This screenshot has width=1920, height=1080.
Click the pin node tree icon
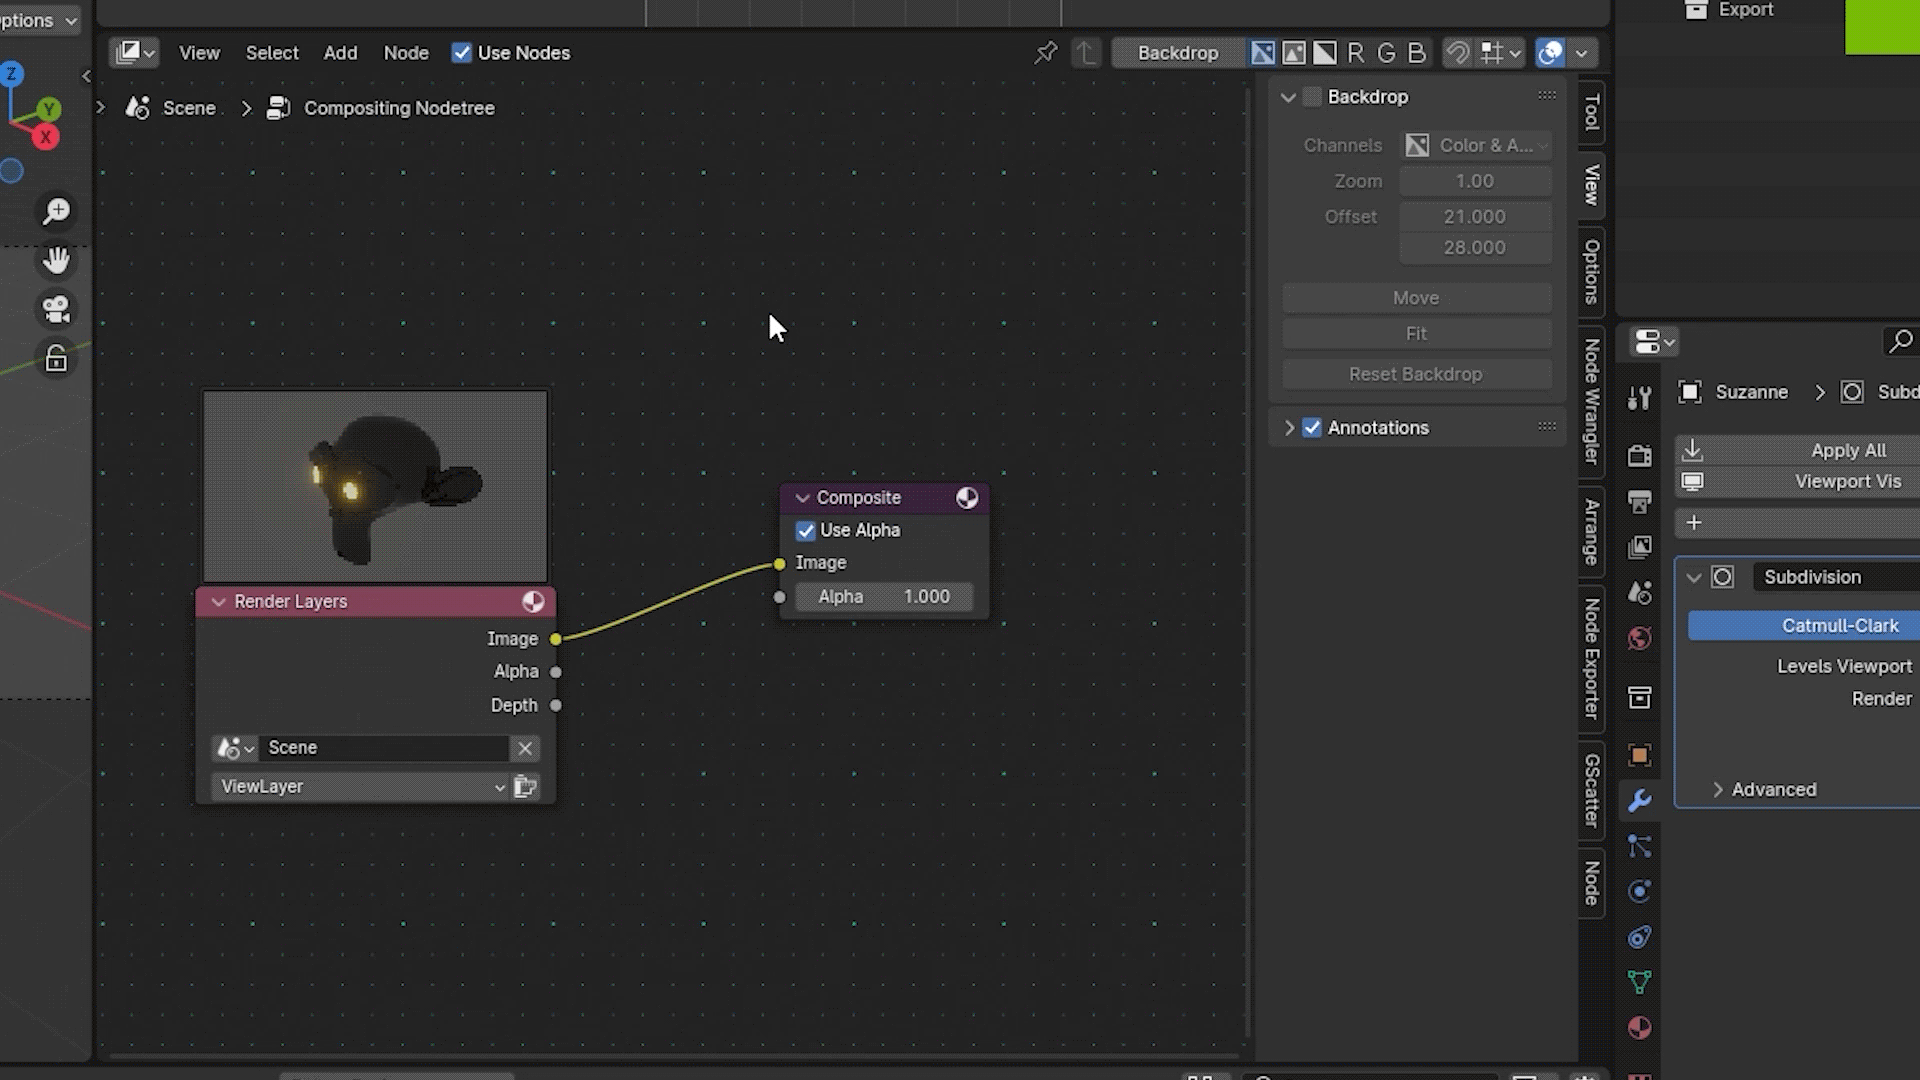[x=1046, y=52]
